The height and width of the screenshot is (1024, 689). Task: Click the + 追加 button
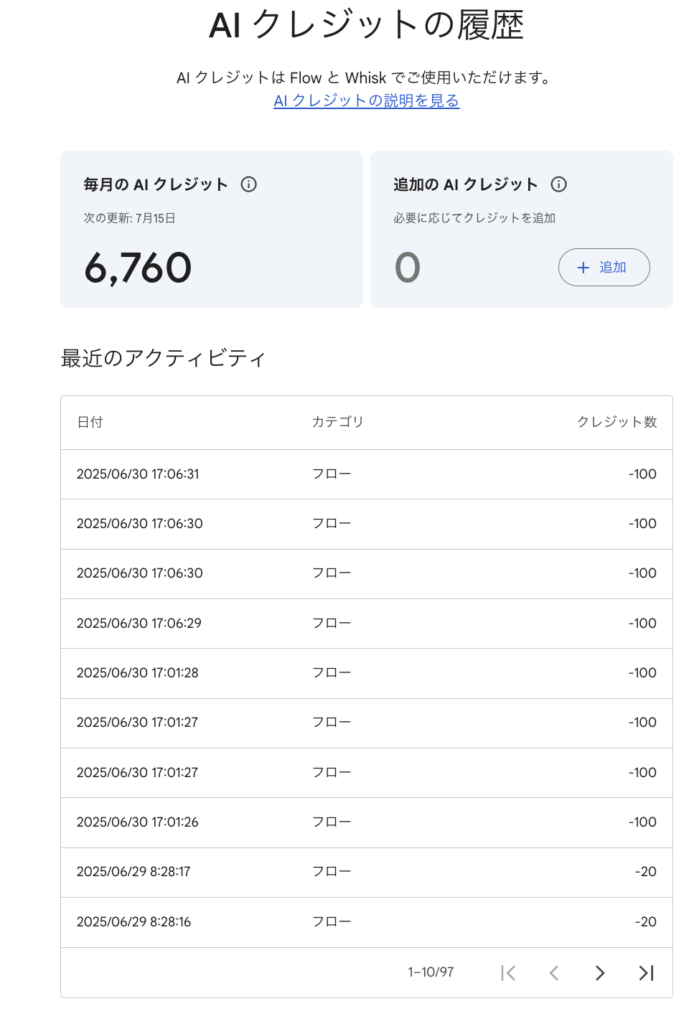(x=604, y=267)
